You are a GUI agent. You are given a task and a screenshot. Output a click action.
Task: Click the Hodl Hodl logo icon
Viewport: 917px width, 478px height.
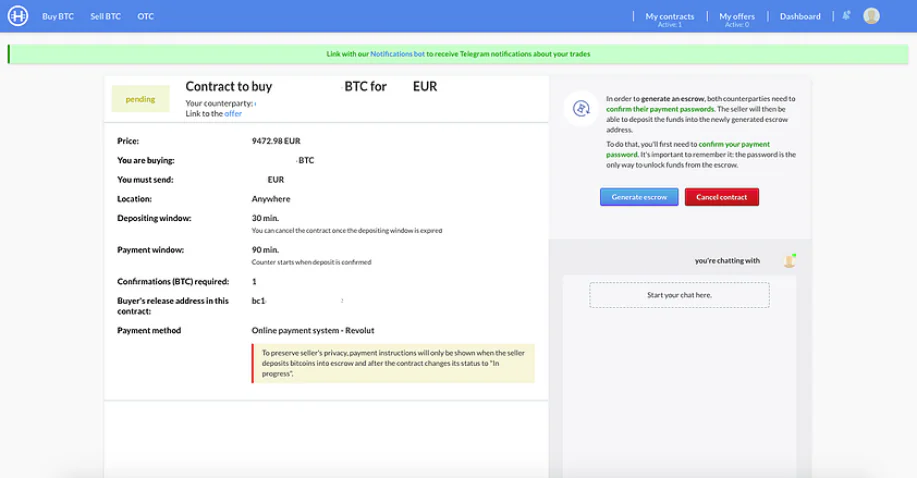click(x=18, y=16)
